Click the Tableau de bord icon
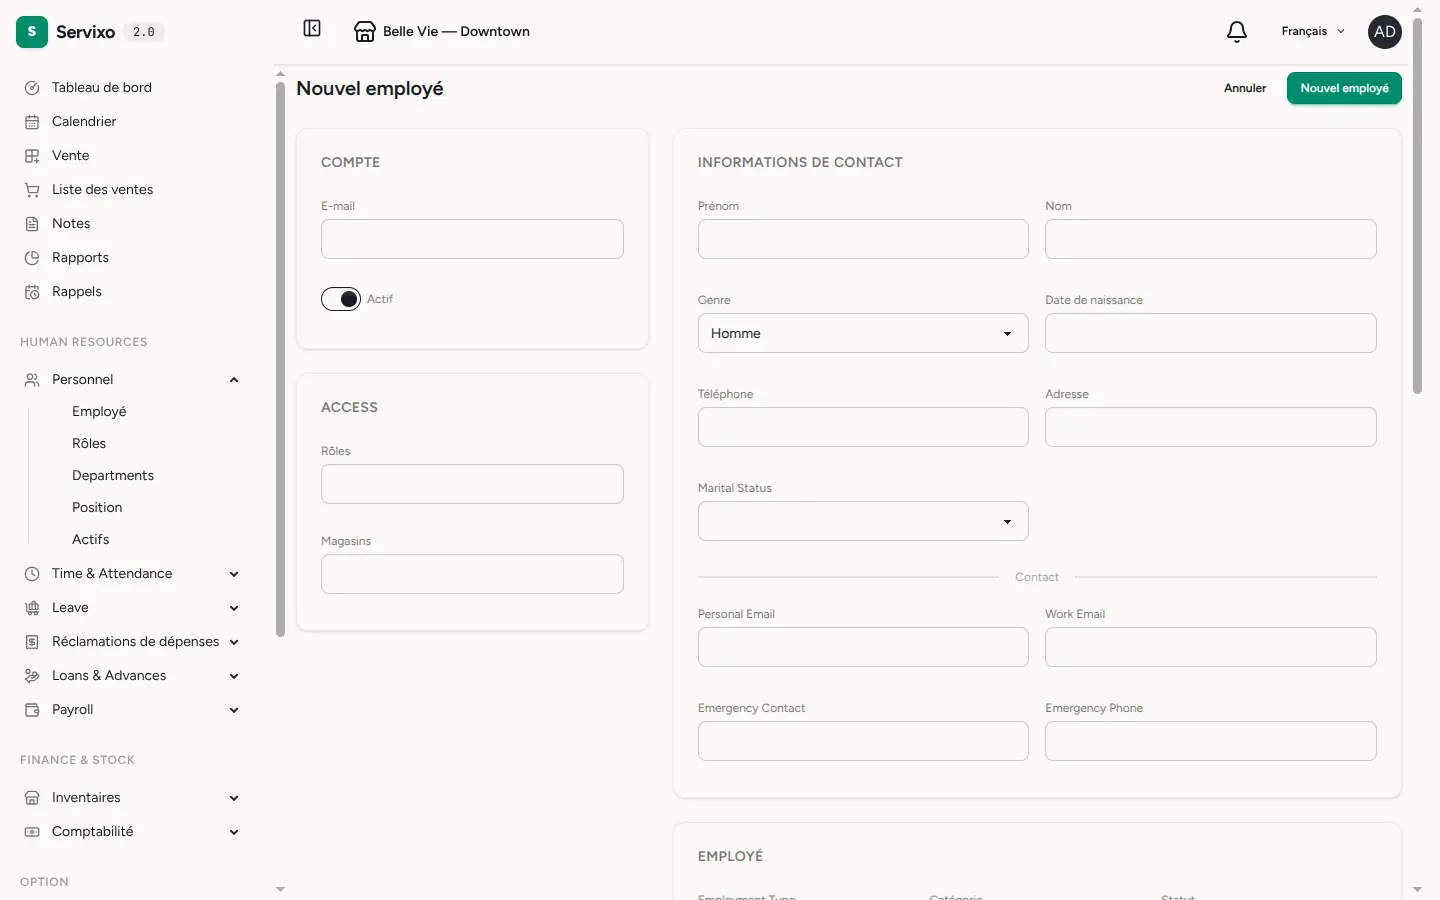1440x900 pixels. (32, 88)
